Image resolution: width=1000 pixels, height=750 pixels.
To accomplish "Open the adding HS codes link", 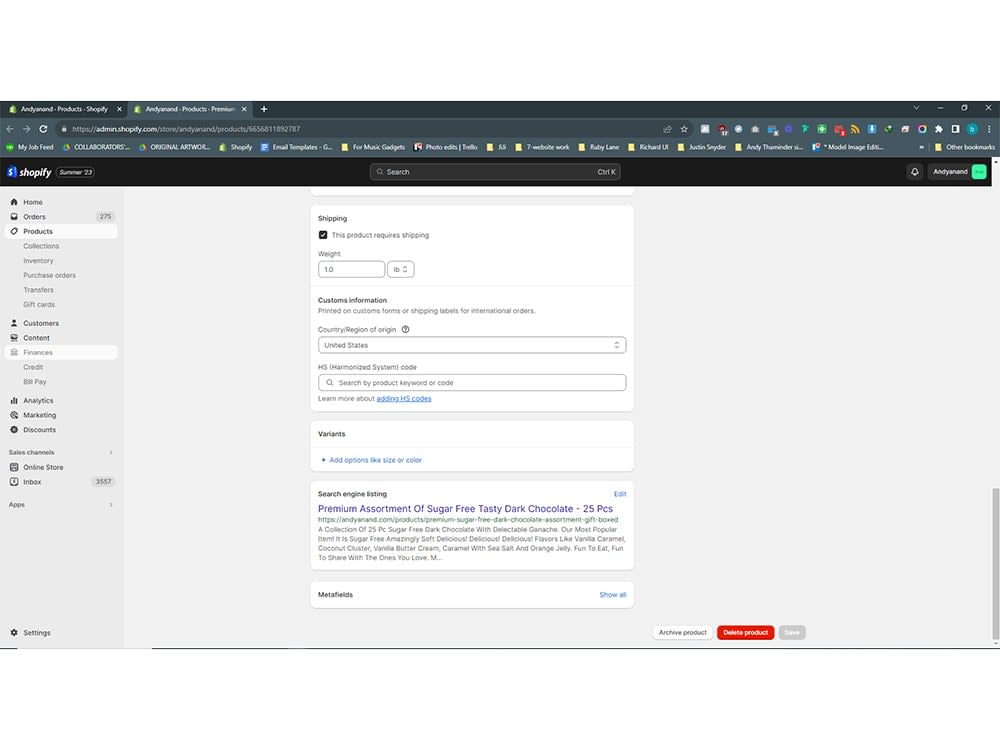I will 404,399.
